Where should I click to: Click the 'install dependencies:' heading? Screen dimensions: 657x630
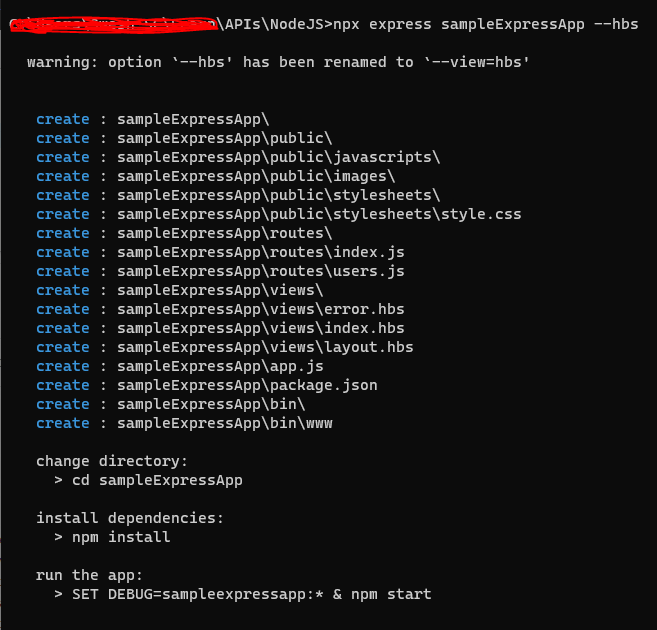point(130,518)
